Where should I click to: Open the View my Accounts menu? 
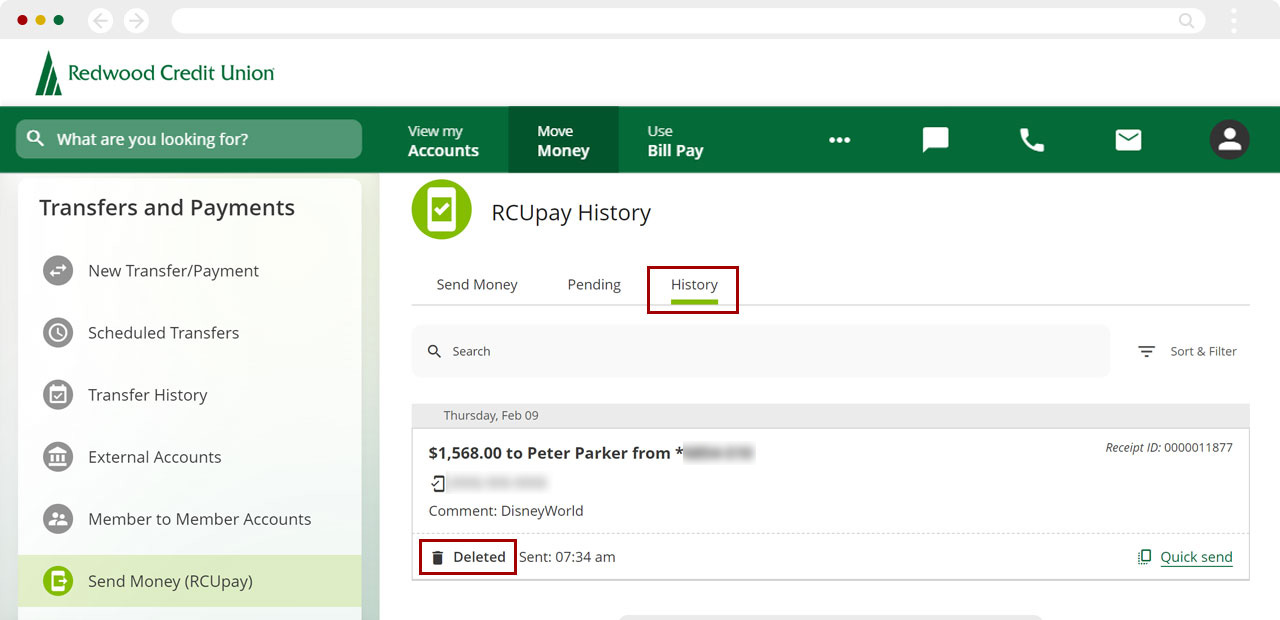(x=443, y=141)
